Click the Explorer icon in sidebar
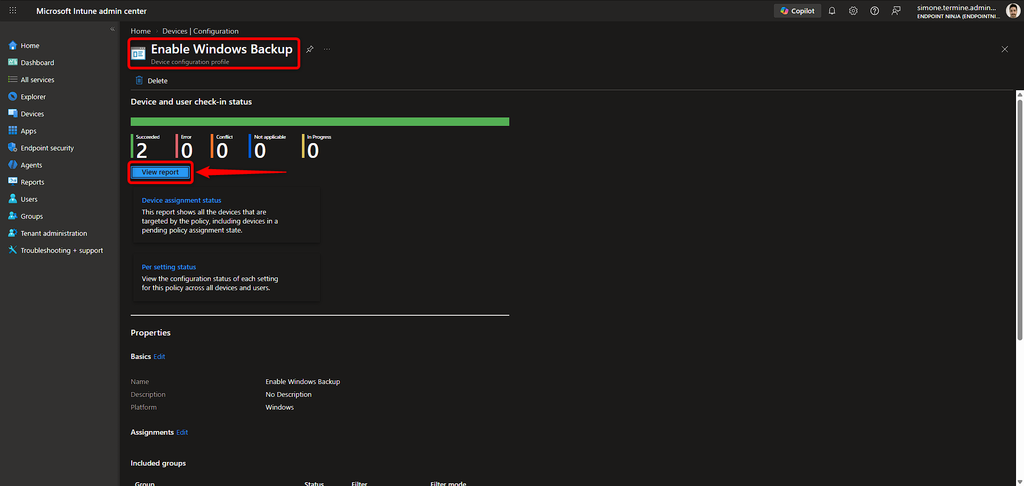 [12, 97]
